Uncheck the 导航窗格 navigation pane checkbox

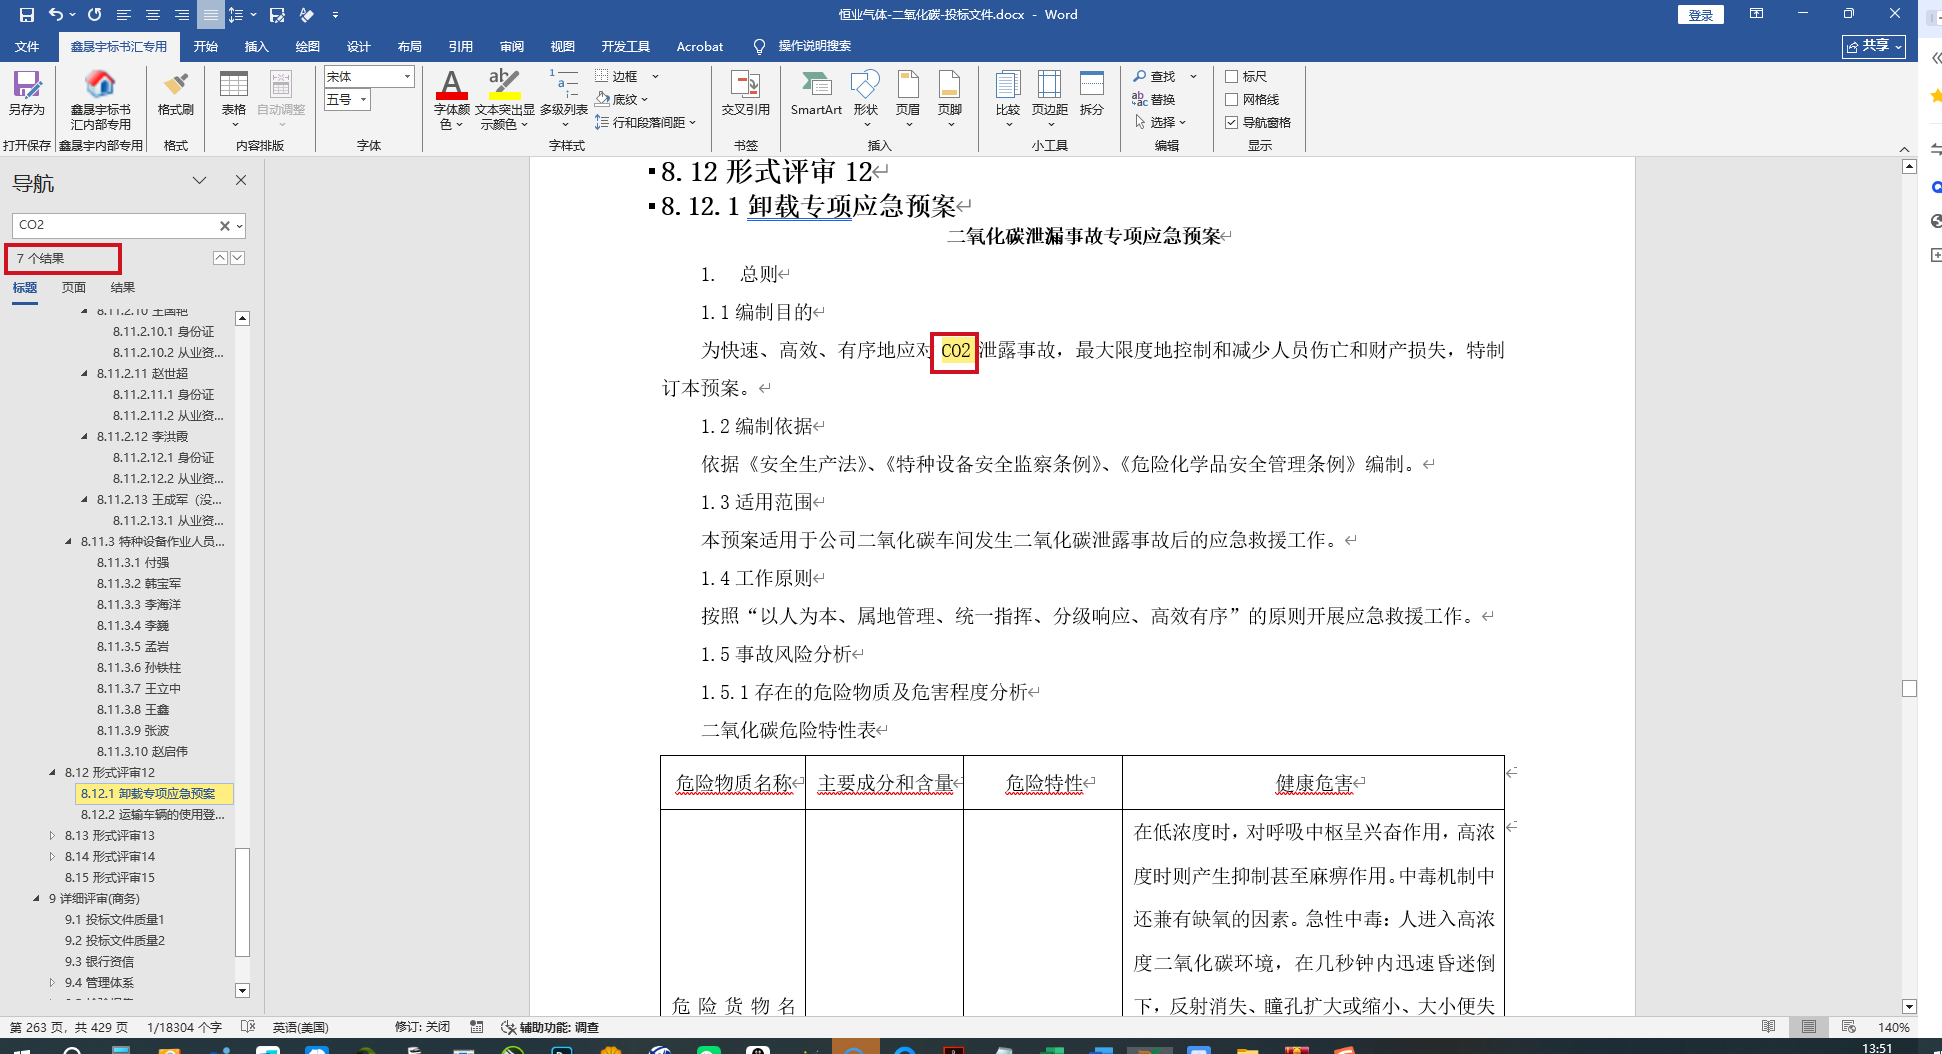pos(1232,123)
